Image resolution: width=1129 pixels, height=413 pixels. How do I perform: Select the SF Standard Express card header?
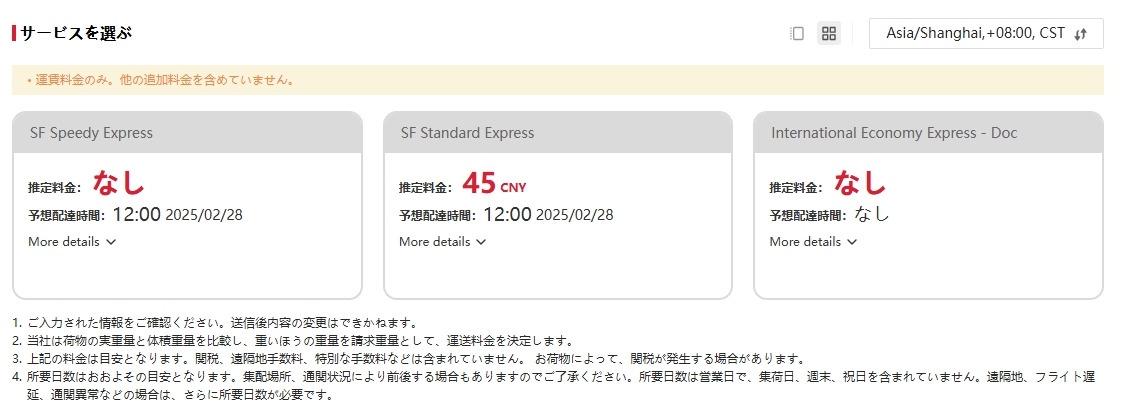pyautogui.click(x=557, y=132)
